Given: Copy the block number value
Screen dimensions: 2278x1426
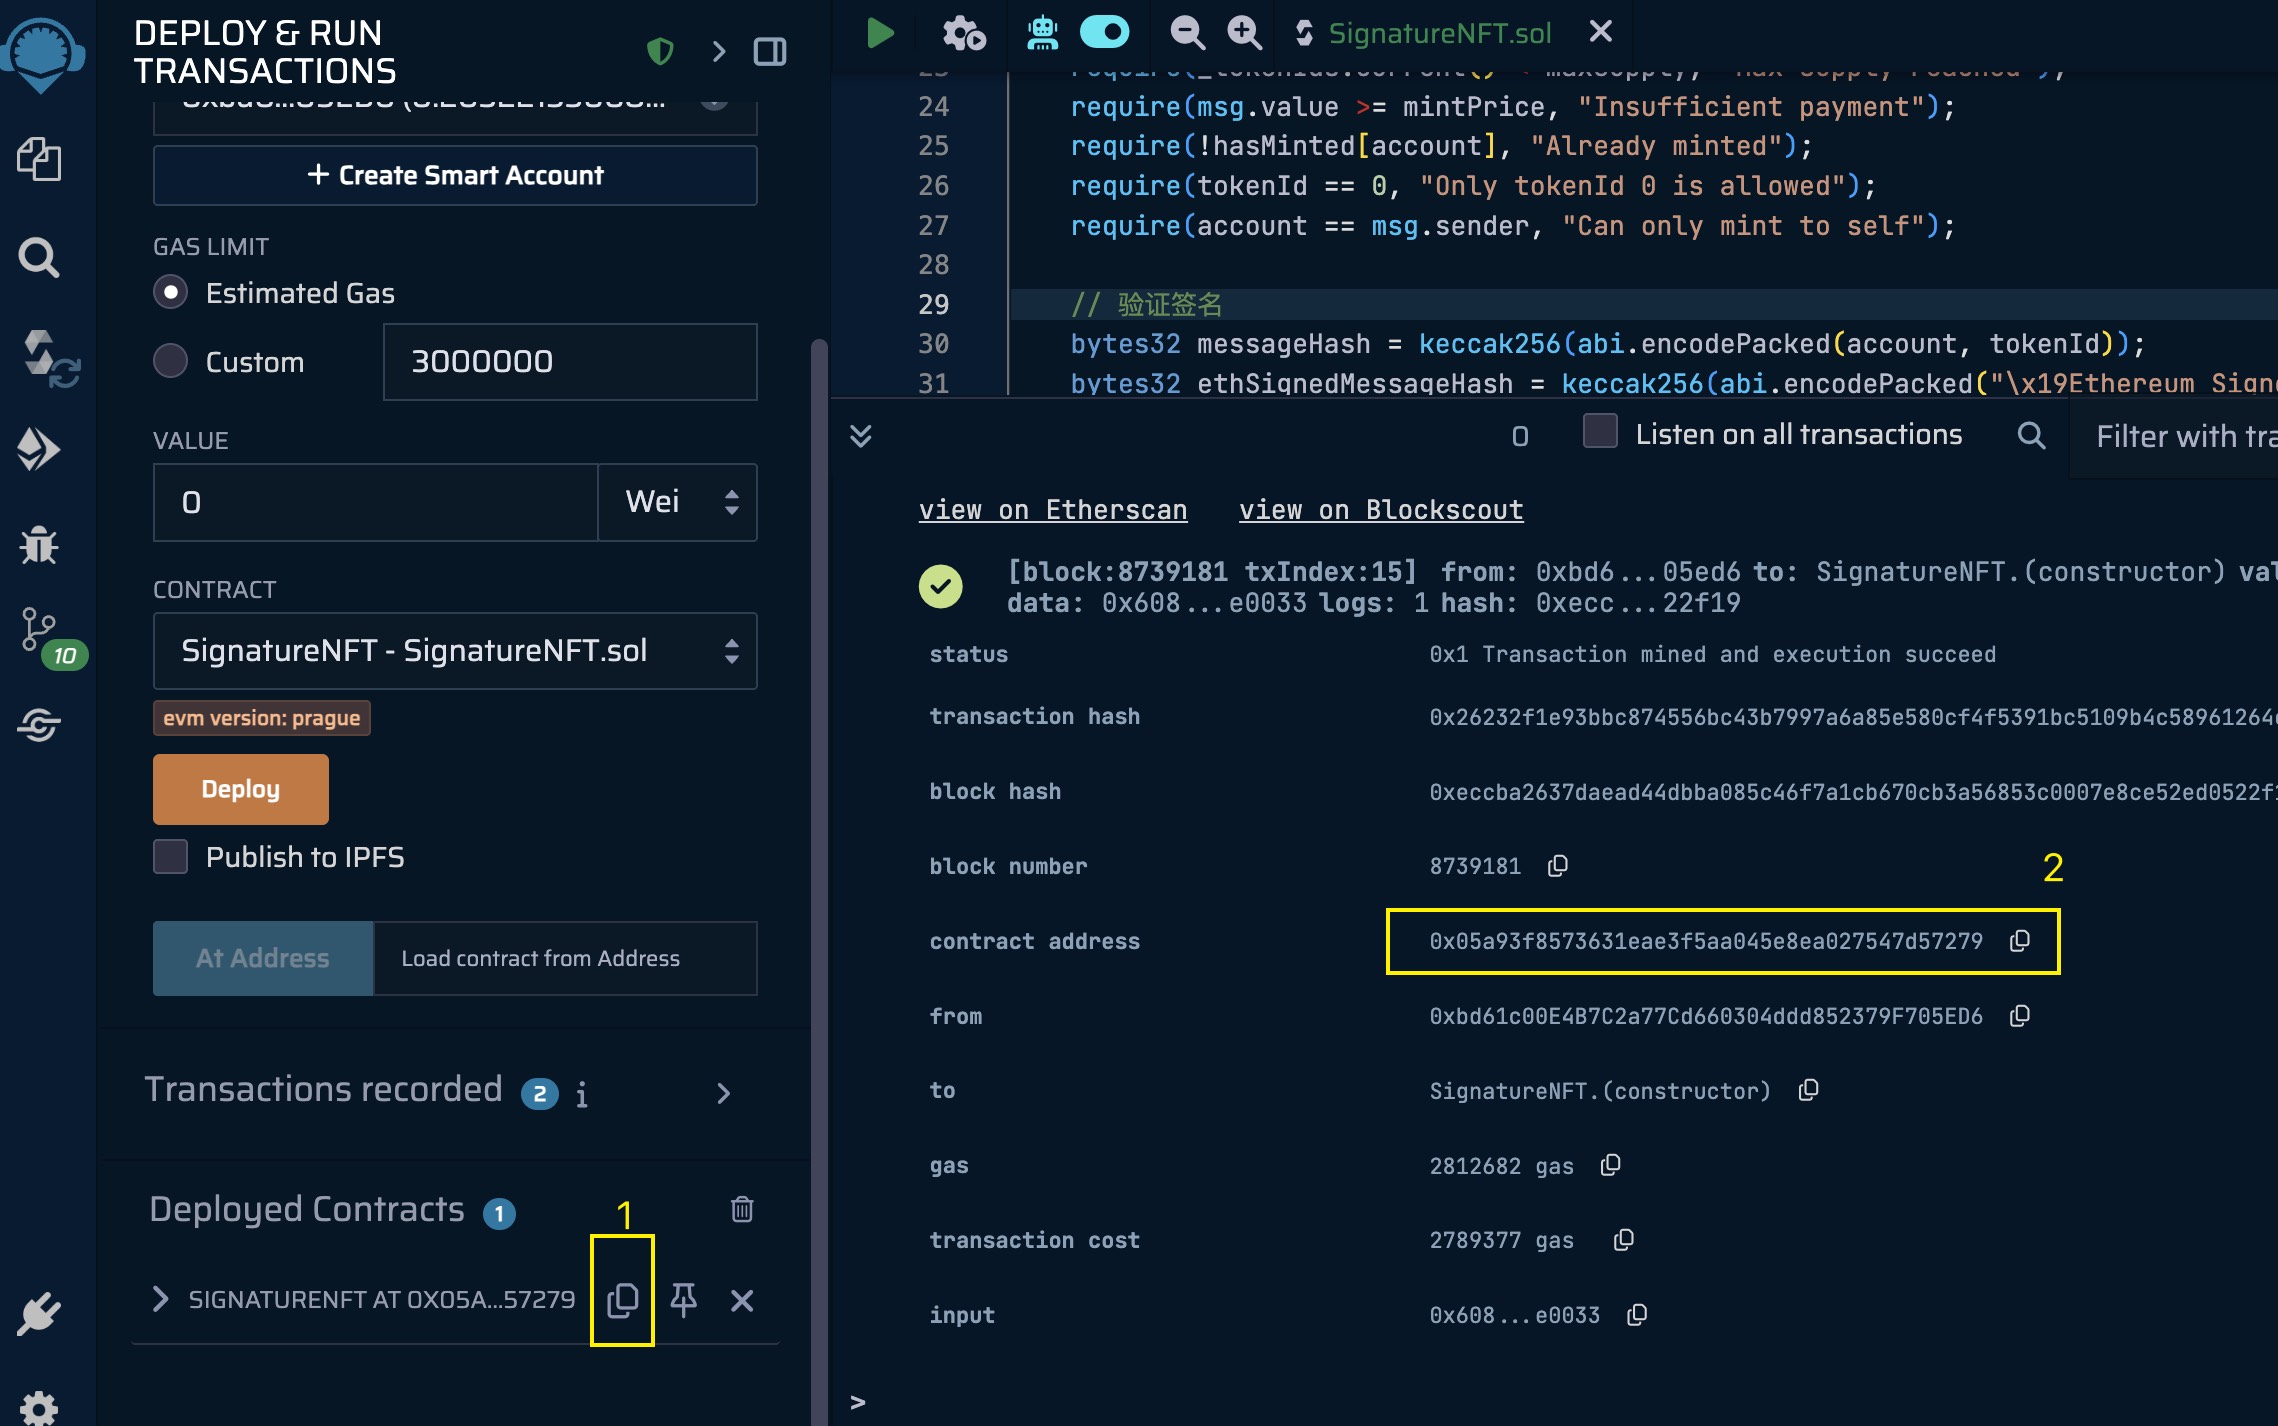Looking at the screenshot, I should coord(1558,866).
